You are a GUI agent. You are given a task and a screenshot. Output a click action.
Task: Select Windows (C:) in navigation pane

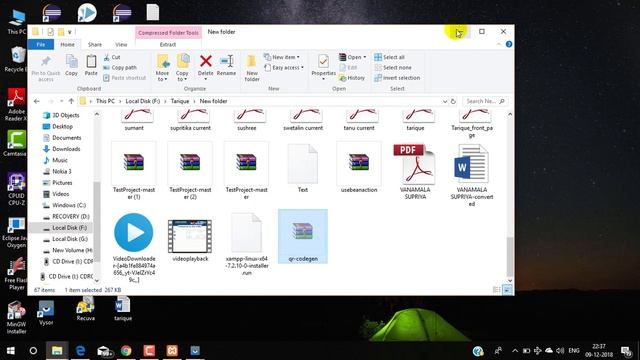[69, 205]
